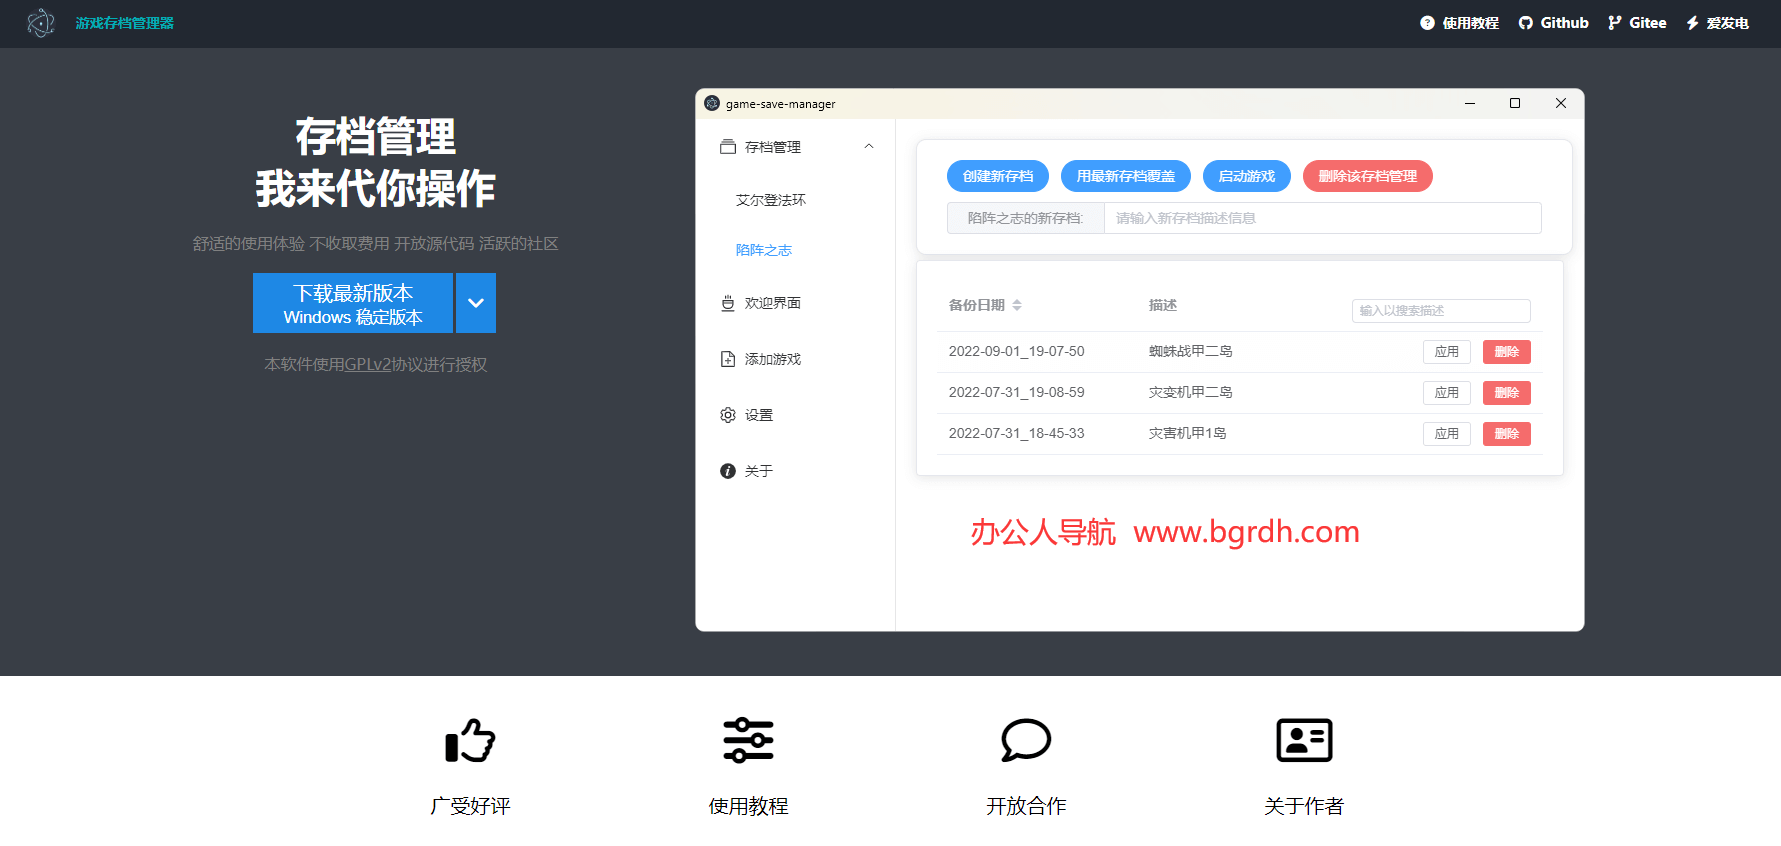Select 陷阵之志 in the sidebar
1781x846 pixels.
tap(764, 250)
